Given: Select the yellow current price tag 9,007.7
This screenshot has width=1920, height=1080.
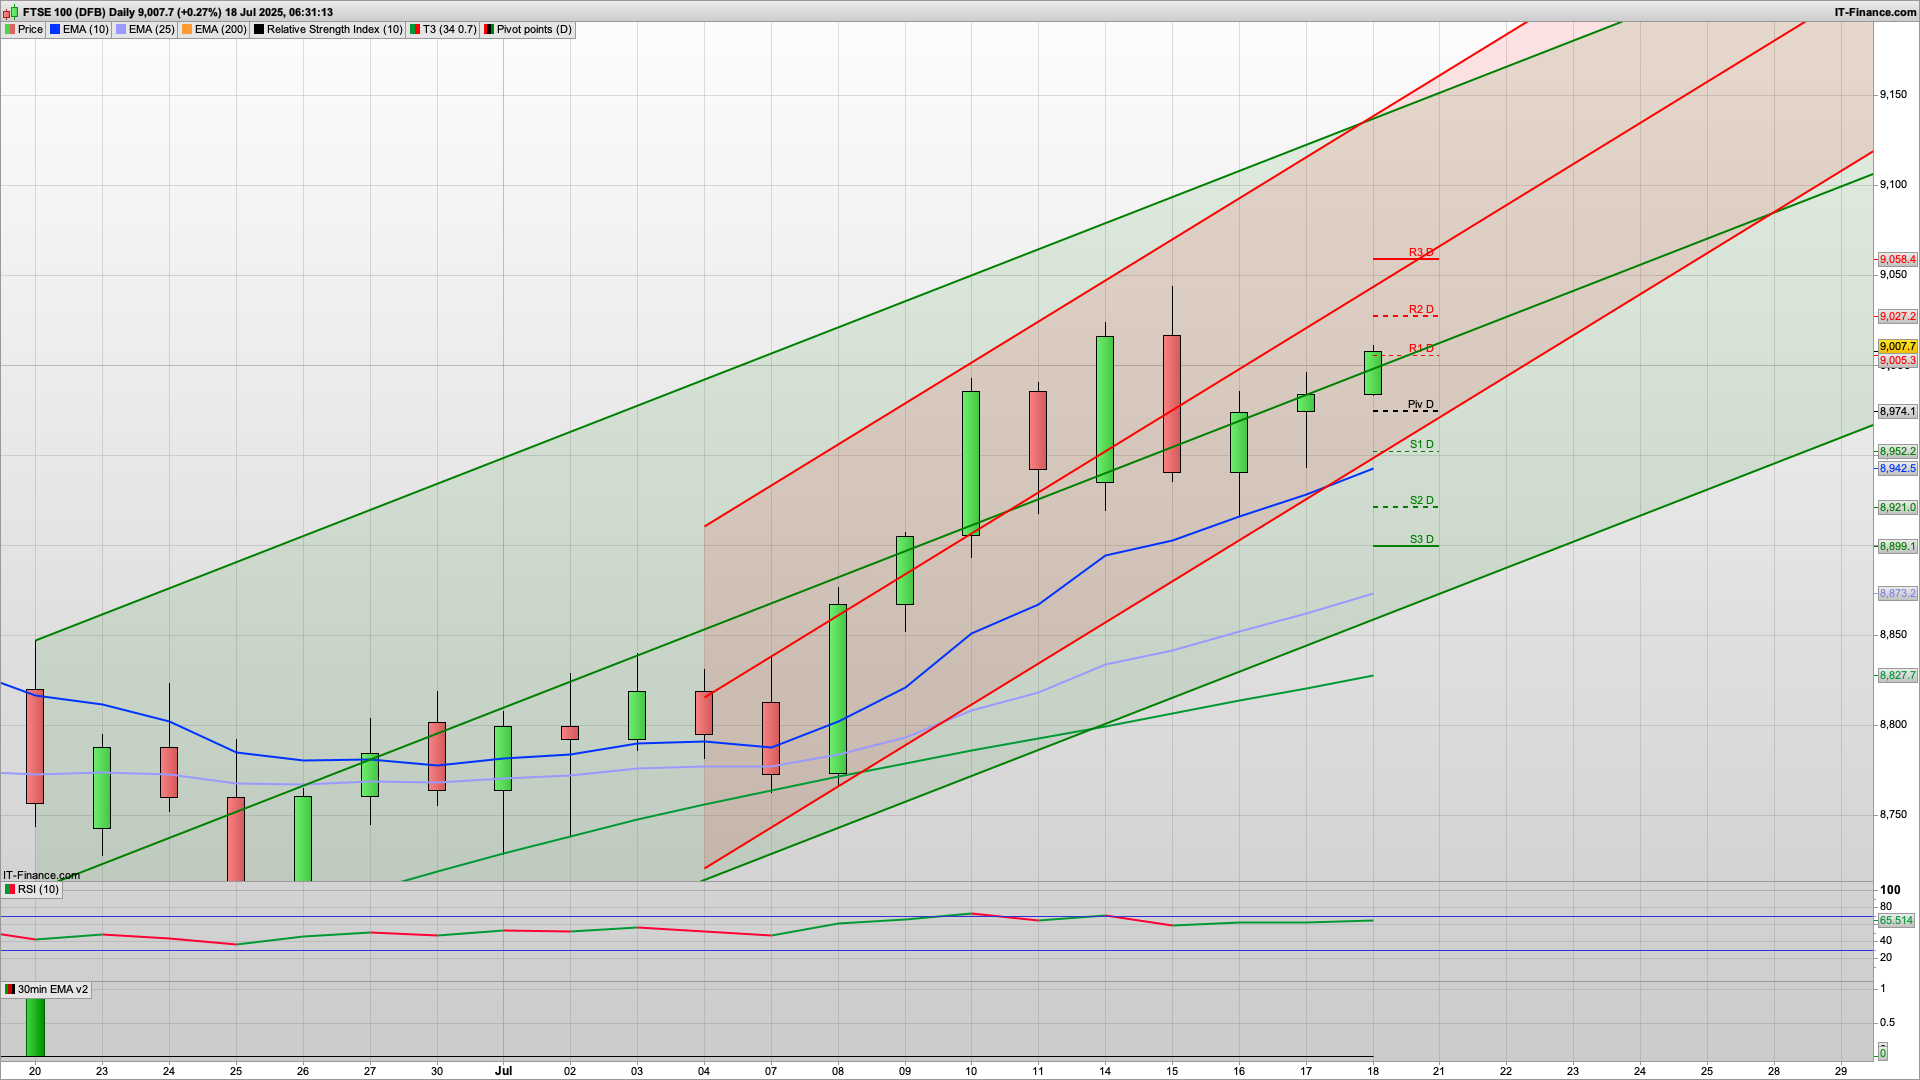Looking at the screenshot, I should (x=1897, y=347).
